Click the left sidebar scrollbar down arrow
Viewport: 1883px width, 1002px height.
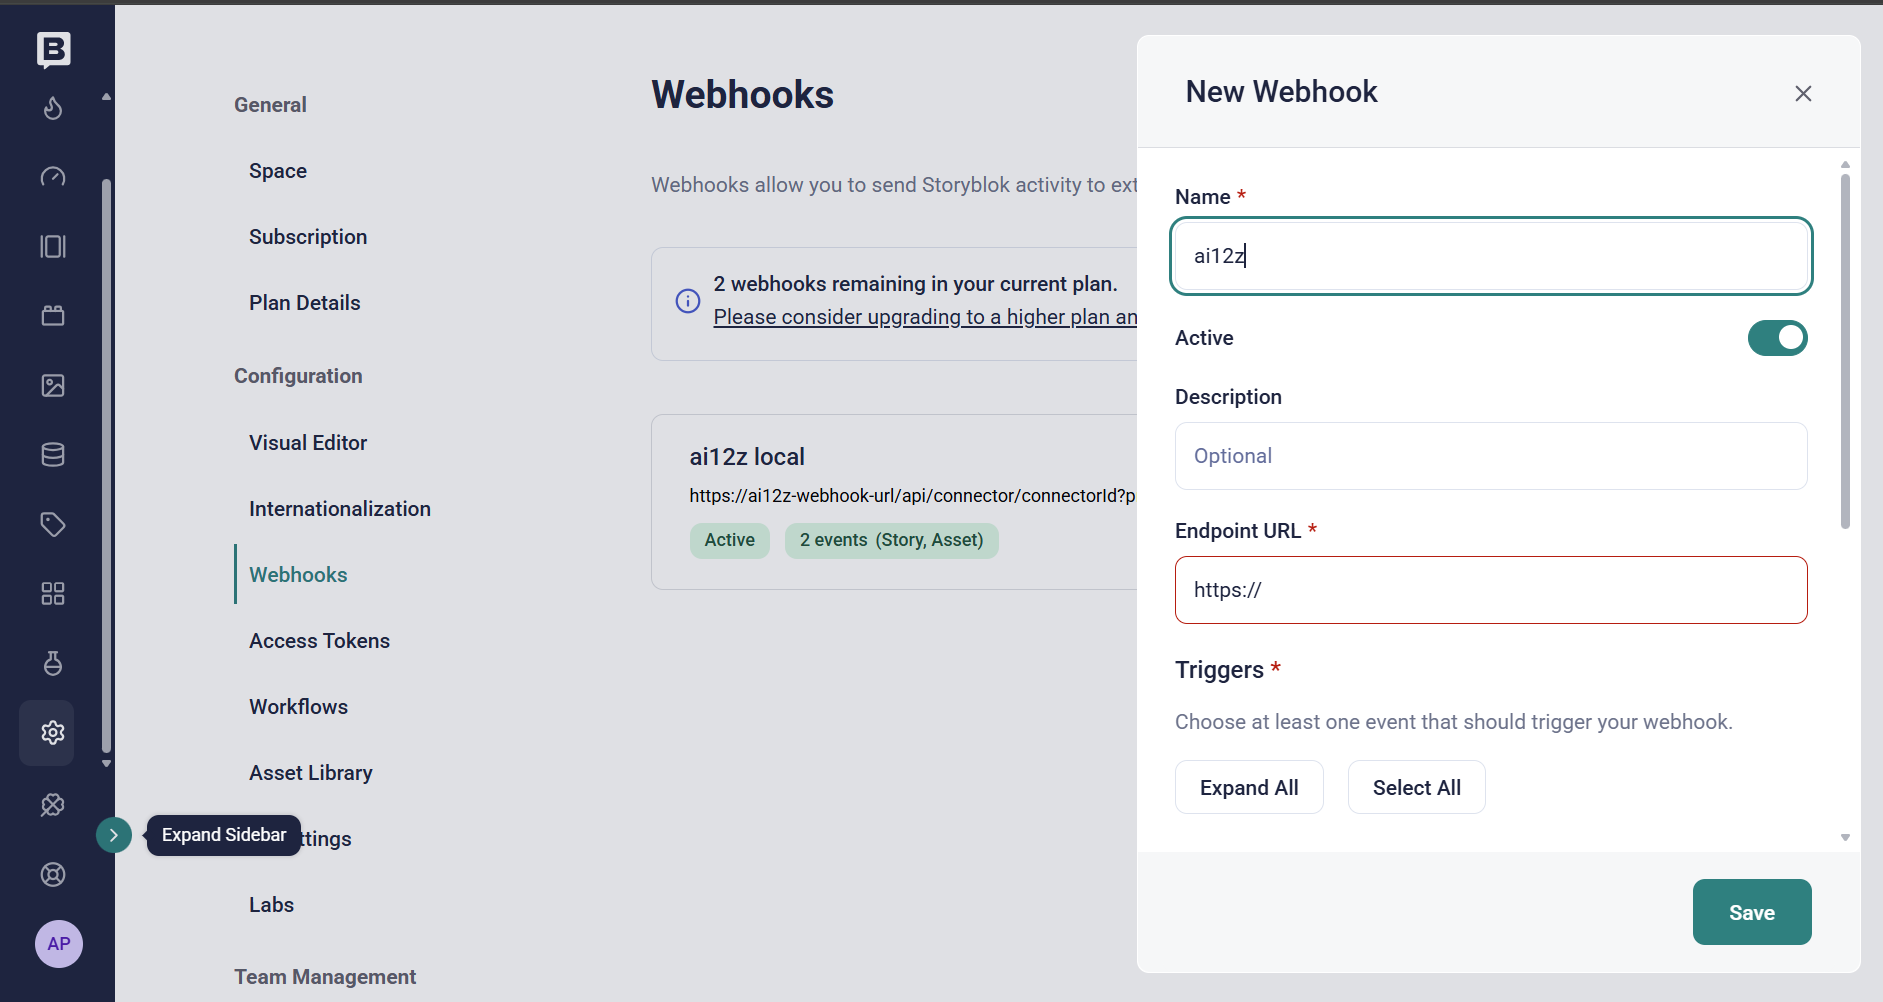(106, 764)
